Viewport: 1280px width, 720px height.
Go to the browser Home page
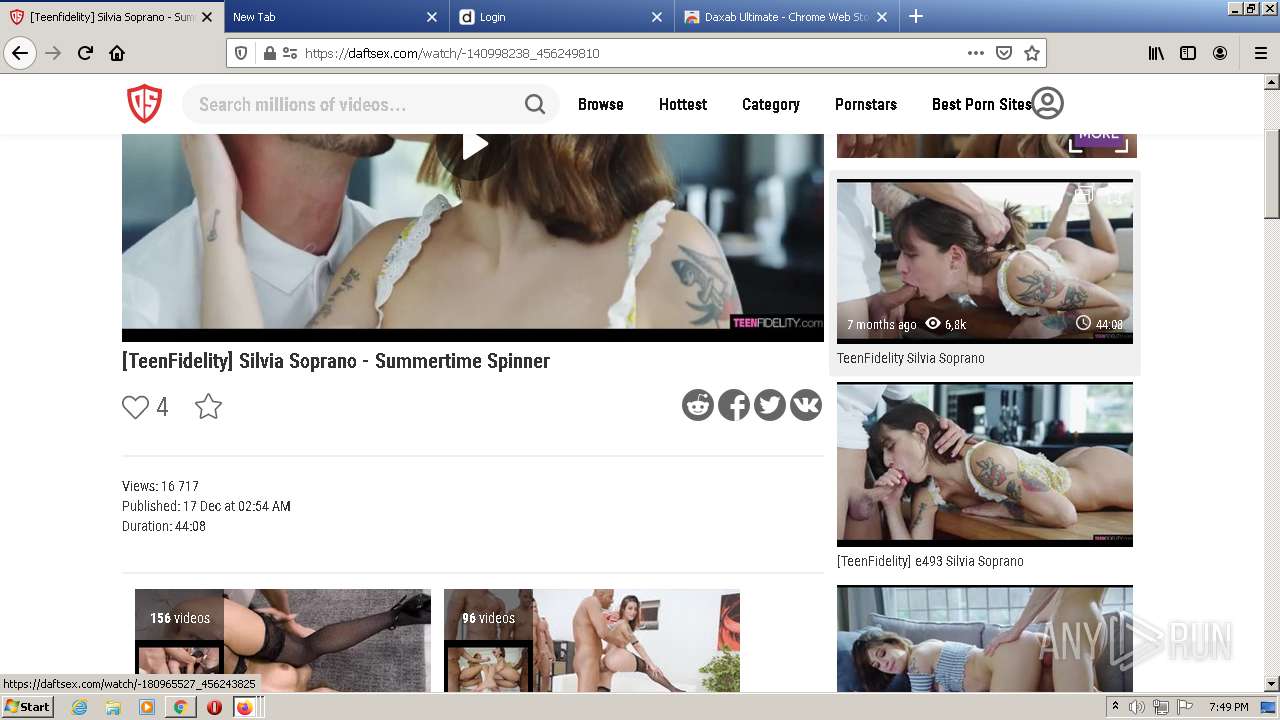[x=117, y=53]
